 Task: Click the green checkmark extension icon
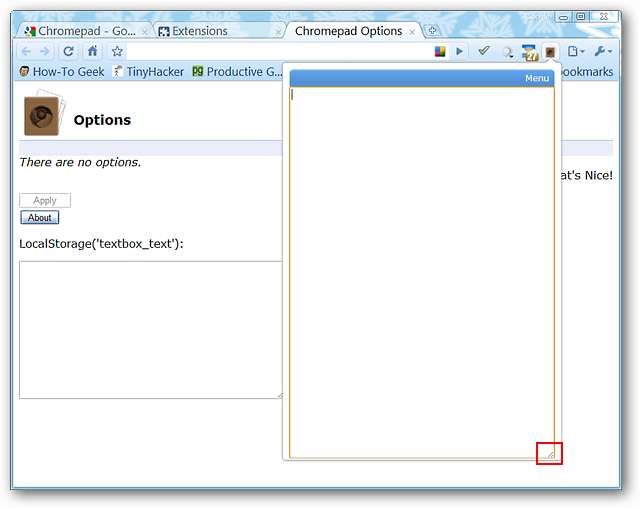pyautogui.click(x=484, y=51)
